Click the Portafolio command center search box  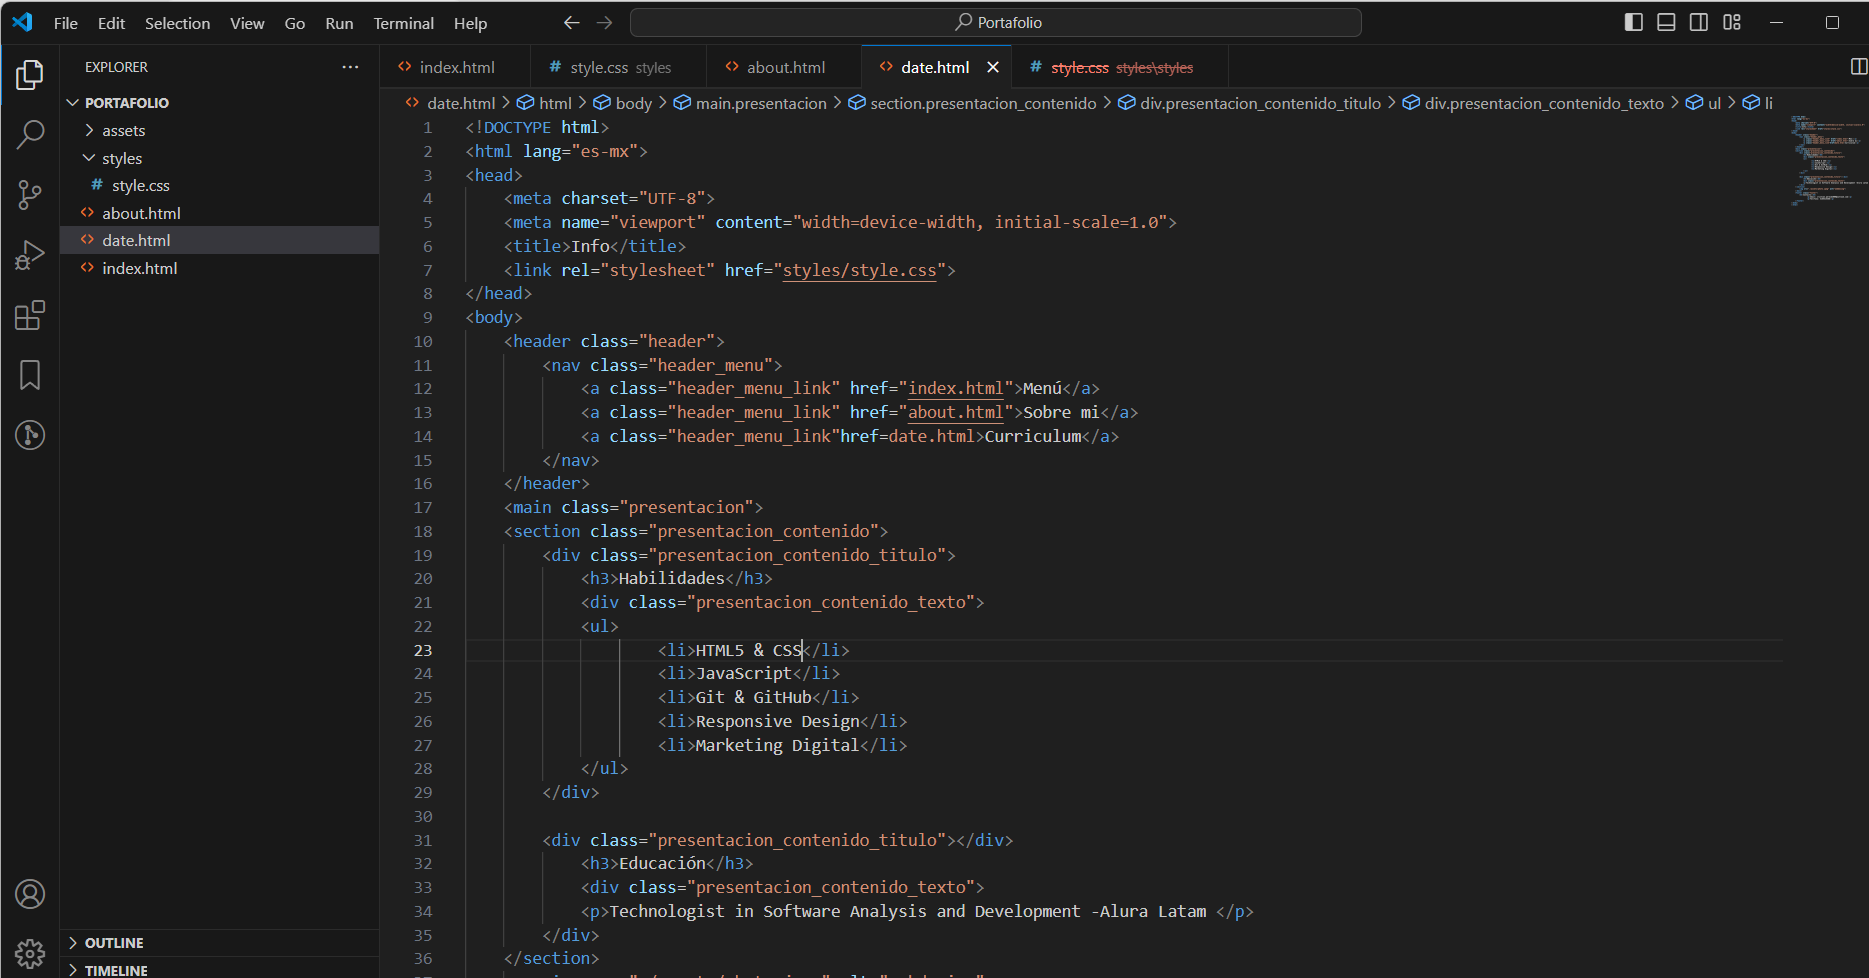click(x=996, y=22)
